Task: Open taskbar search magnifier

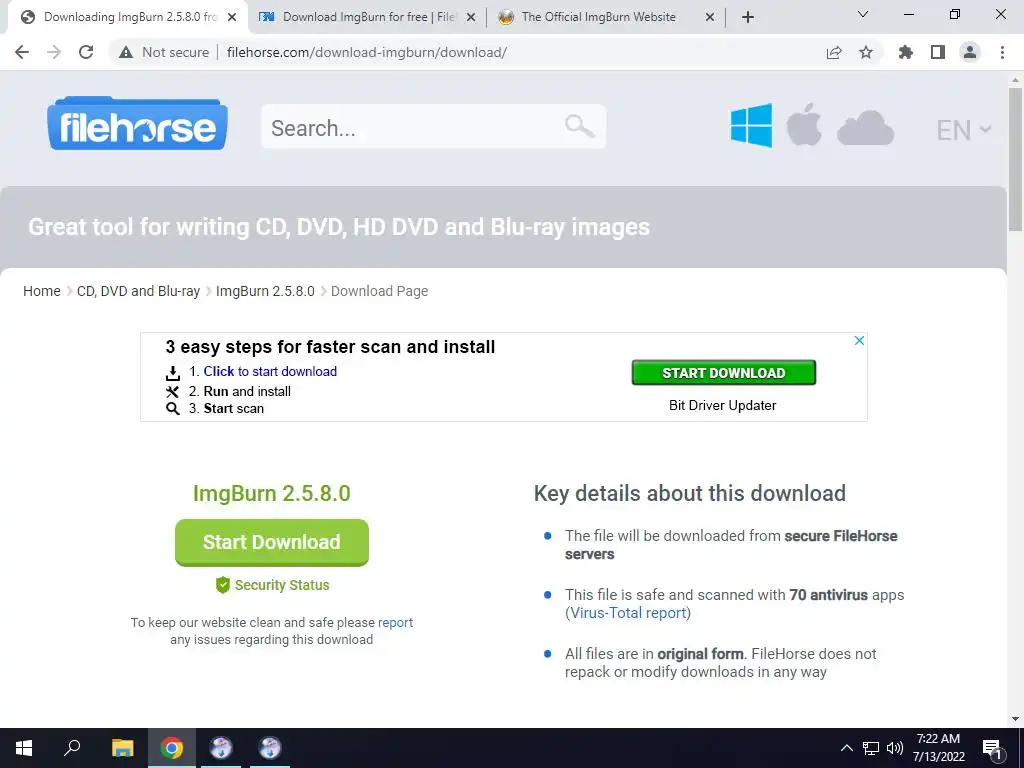Action: 72,748
